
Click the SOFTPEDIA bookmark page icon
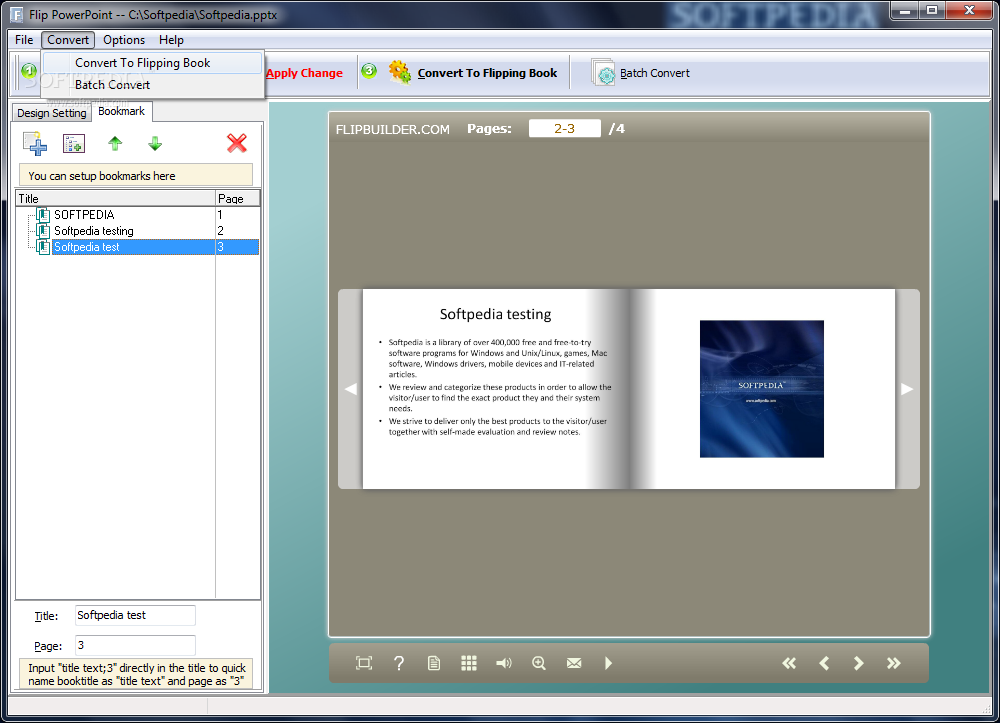43,215
